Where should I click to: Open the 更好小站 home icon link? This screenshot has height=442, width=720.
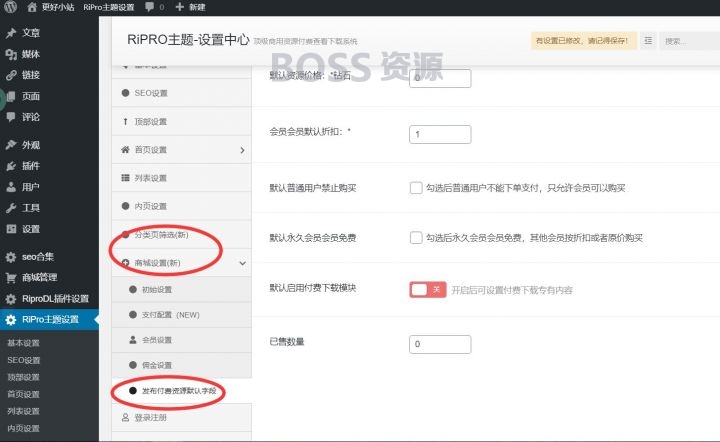point(32,7)
